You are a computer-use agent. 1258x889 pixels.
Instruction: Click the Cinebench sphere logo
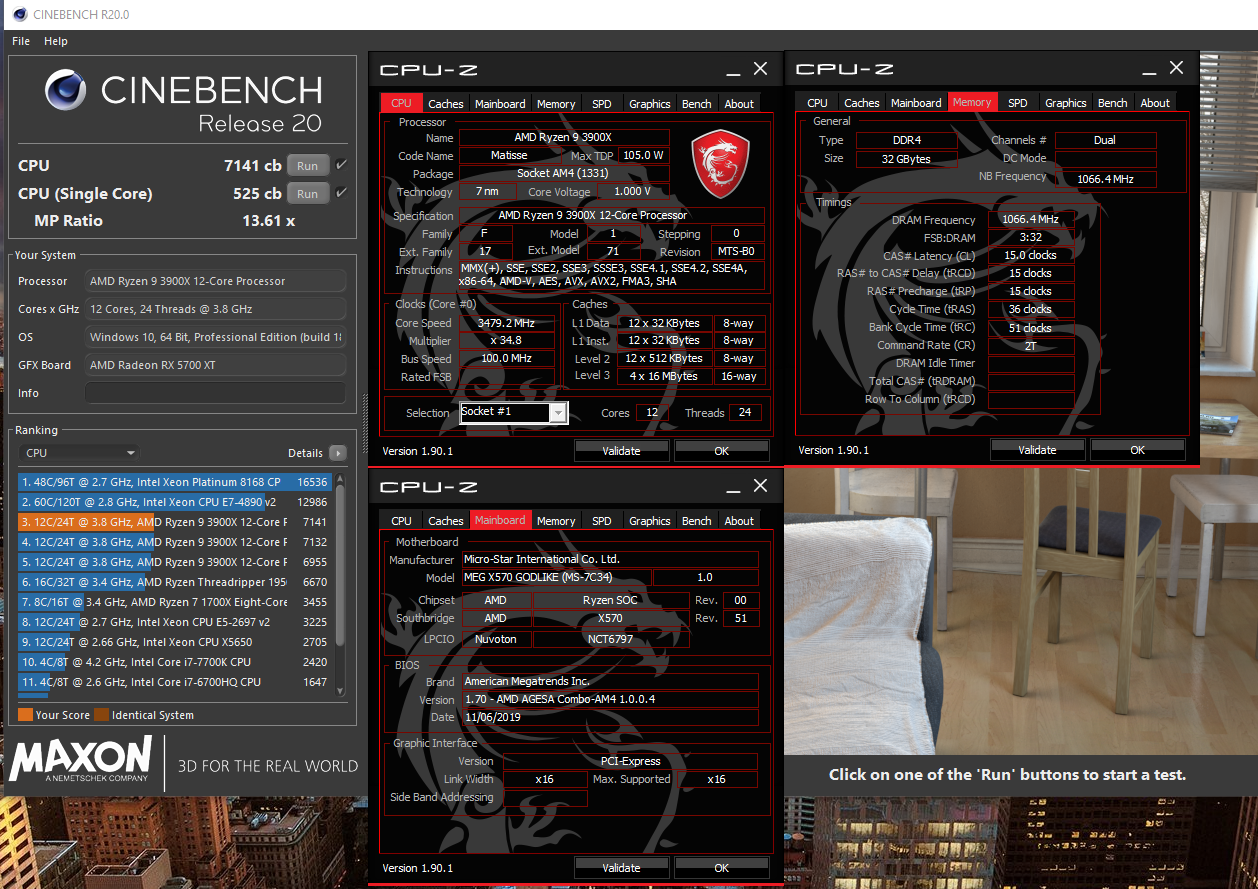68,91
